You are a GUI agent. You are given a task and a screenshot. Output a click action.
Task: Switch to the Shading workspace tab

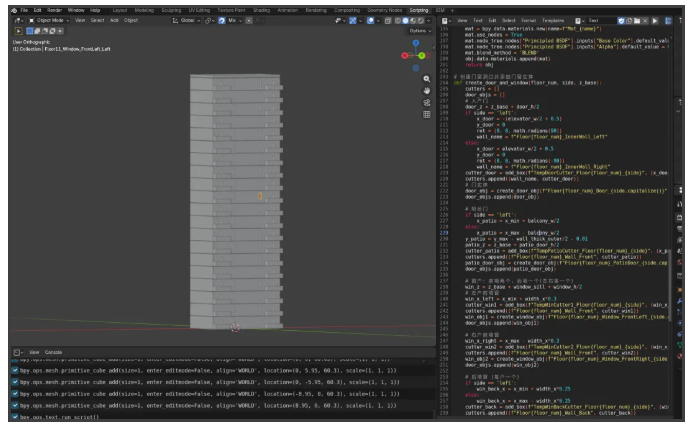(261, 10)
